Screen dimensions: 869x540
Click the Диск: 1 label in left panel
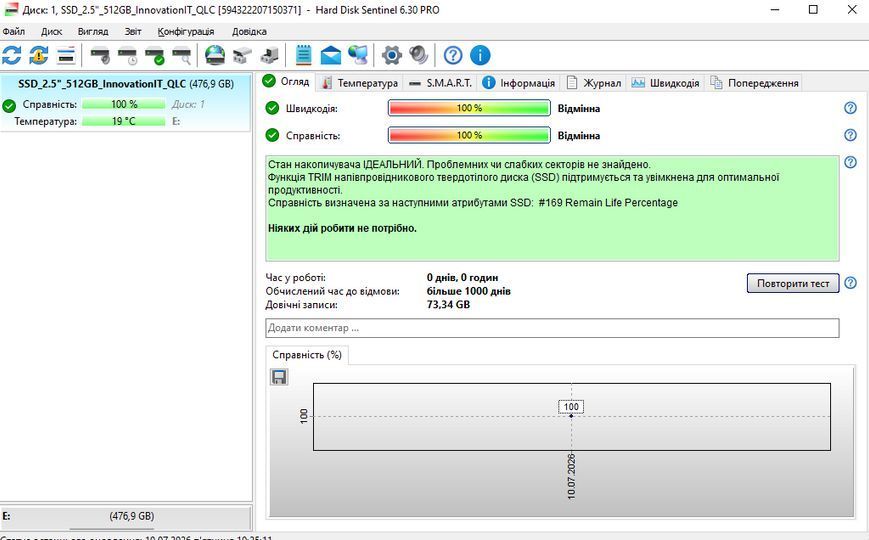click(188, 104)
